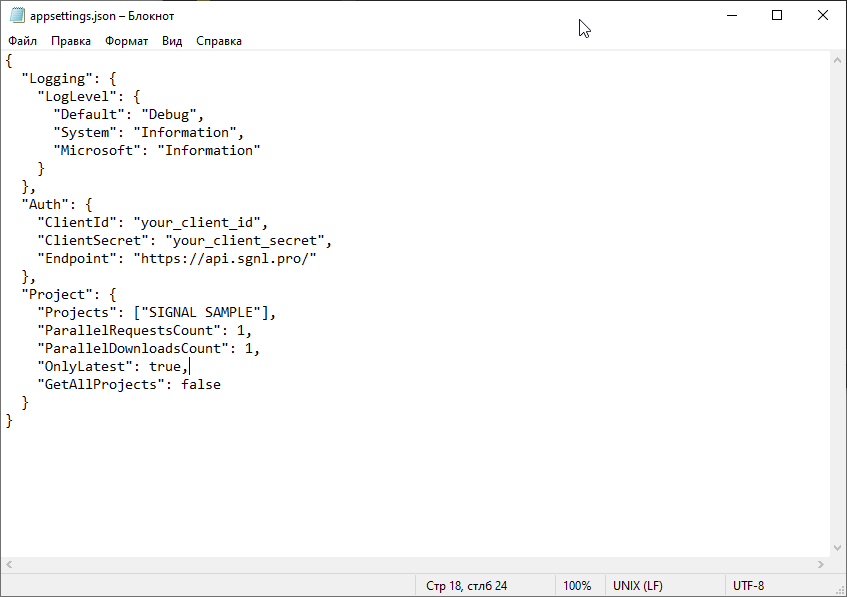Click the Notepad icon in title bar
Viewport: 847px width, 597px height.
pos(16,15)
